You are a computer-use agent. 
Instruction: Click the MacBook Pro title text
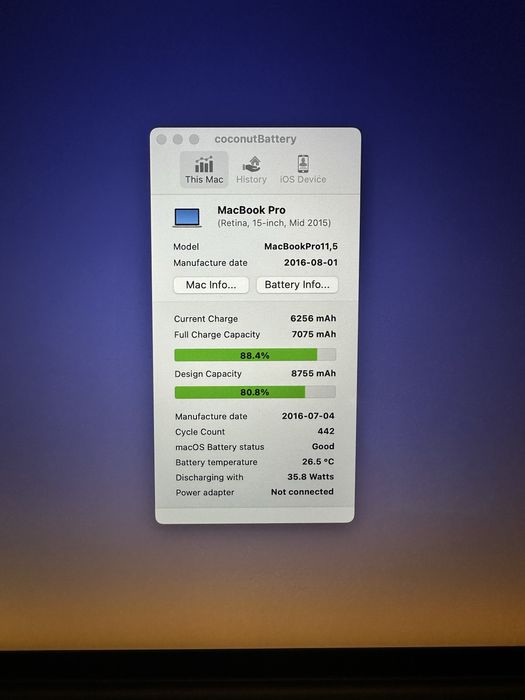pos(251,210)
